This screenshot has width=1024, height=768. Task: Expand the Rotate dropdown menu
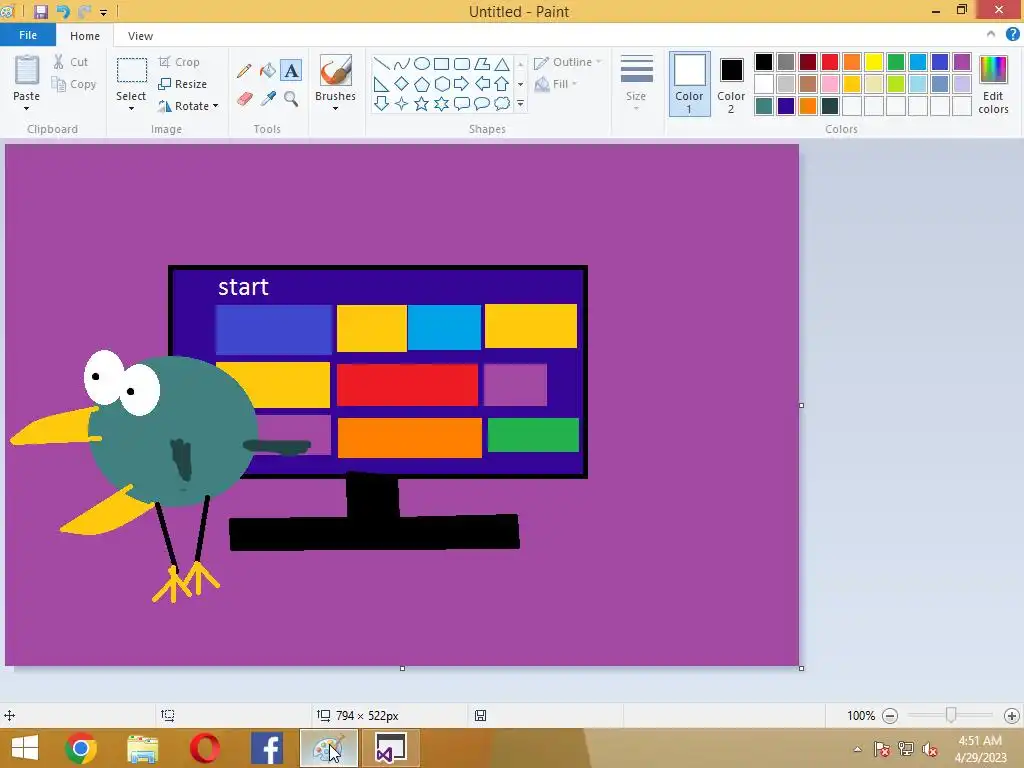pyautogui.click(x=216, y=106)
